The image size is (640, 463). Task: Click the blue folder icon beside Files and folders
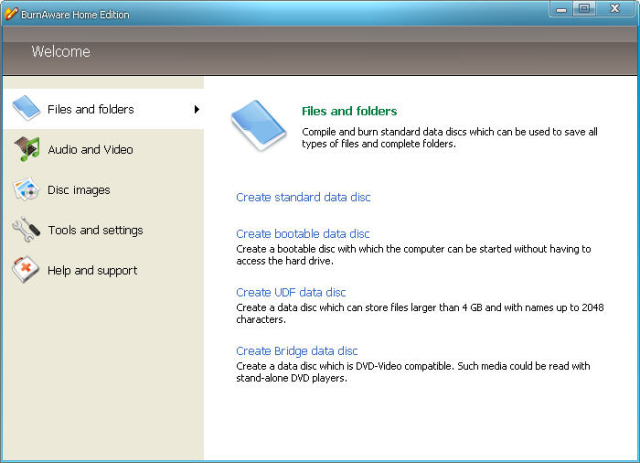(x=26, y=108)
